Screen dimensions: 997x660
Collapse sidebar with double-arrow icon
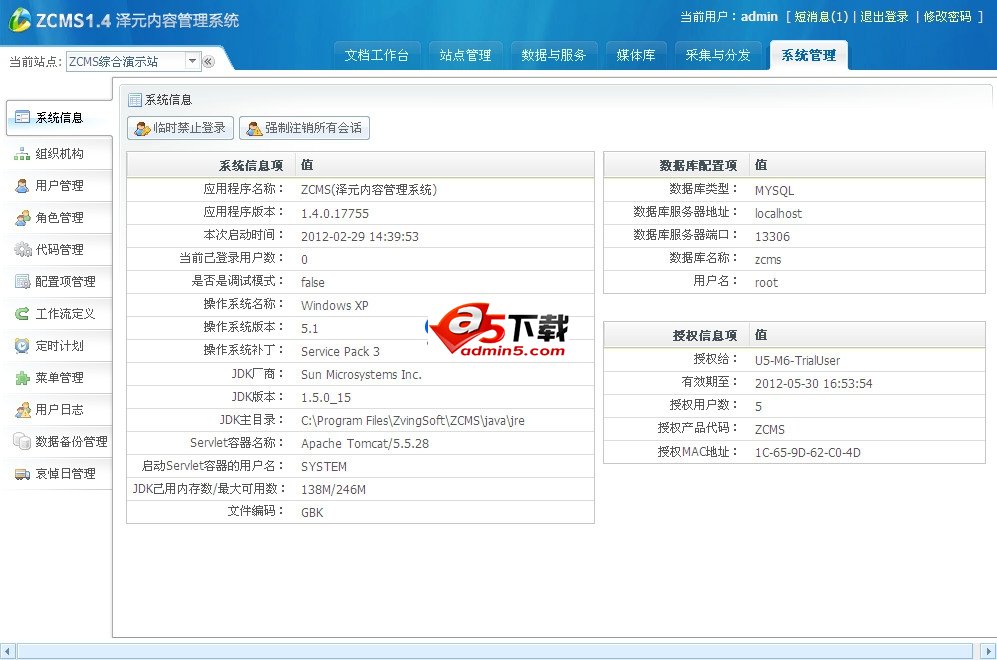click(209, 62)
